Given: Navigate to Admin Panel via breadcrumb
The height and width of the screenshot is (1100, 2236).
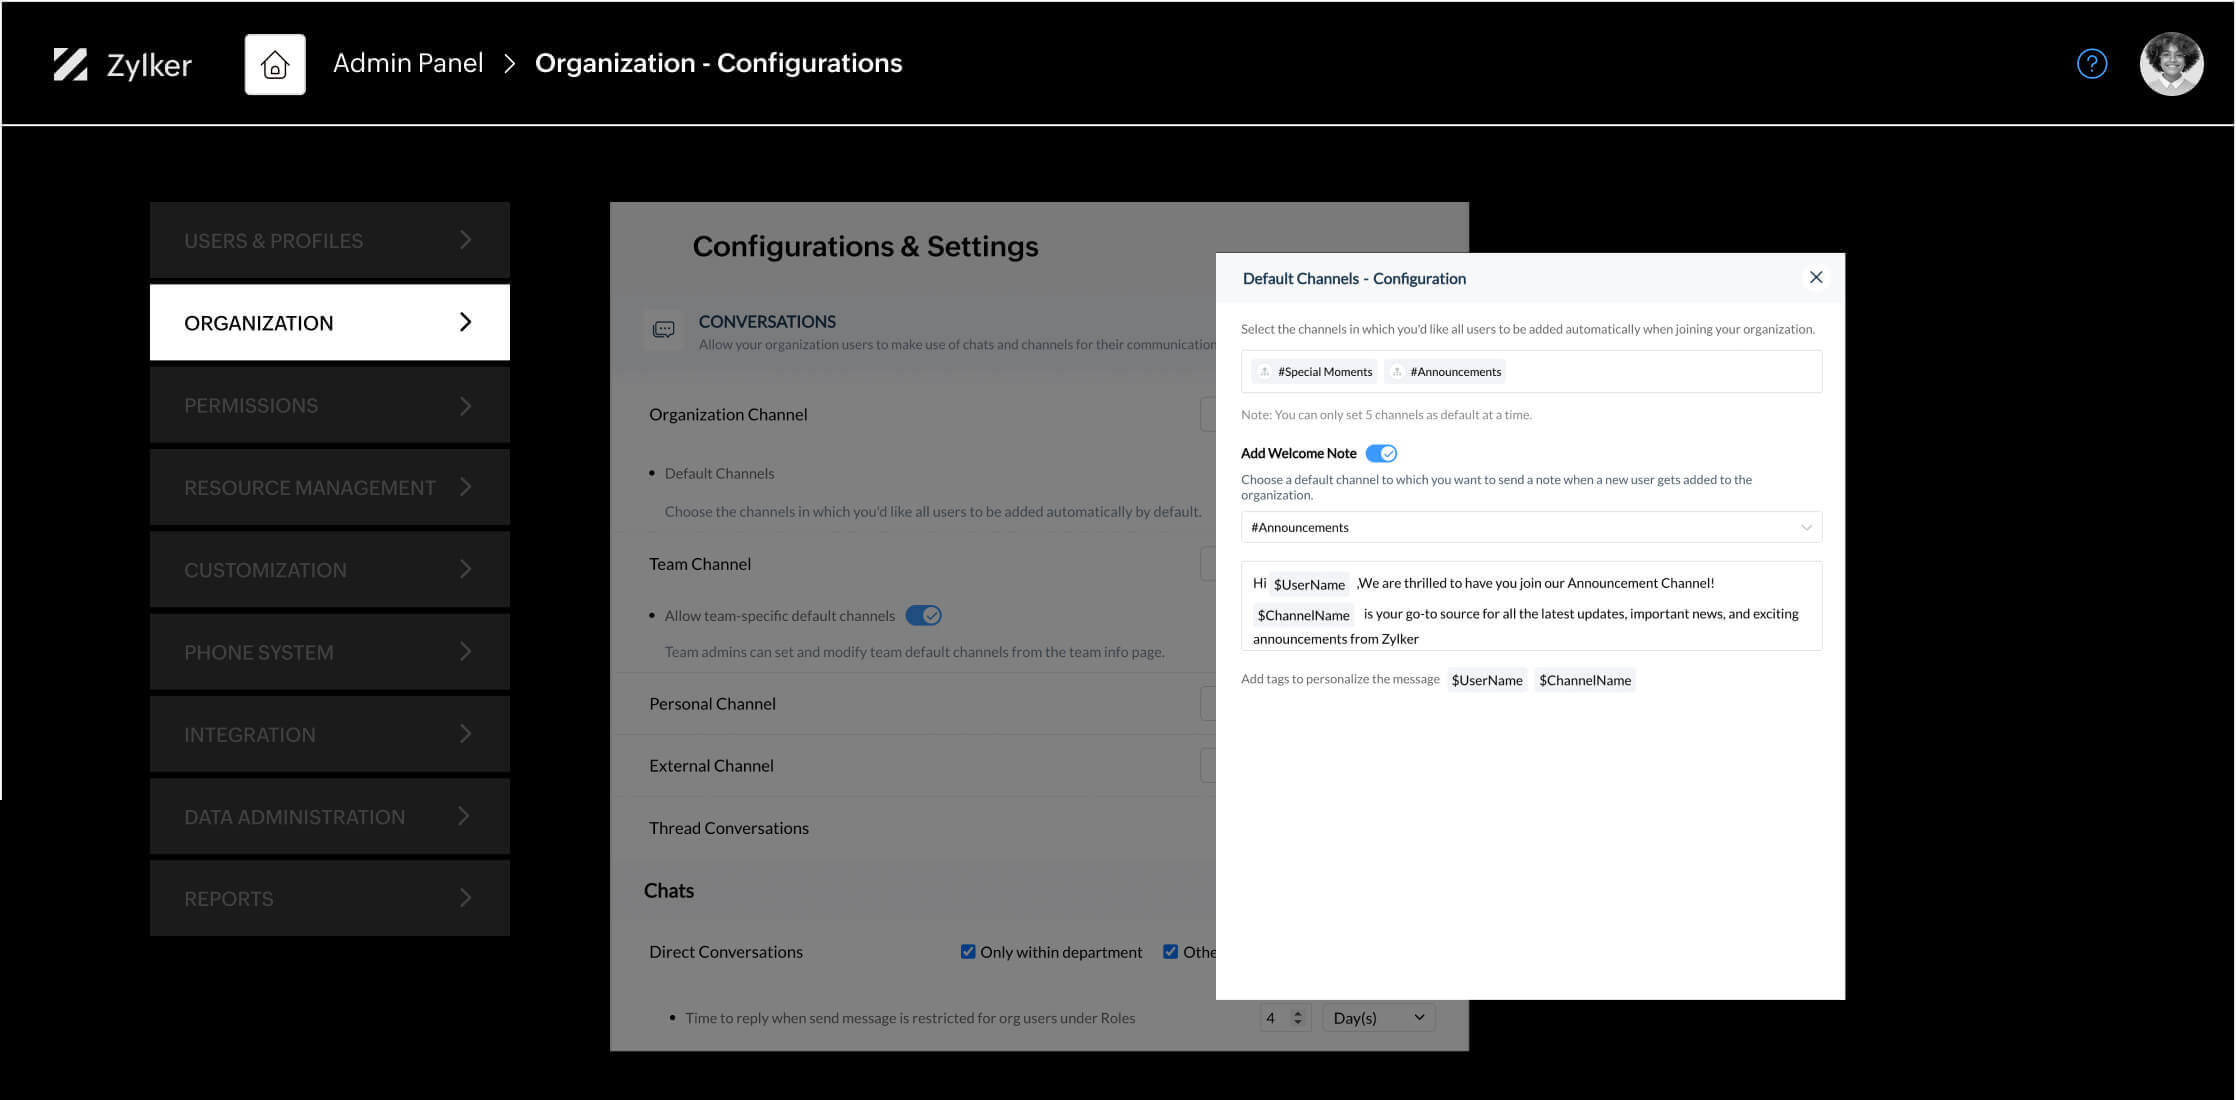Looking at the screenshot, I should pos(407,63).
